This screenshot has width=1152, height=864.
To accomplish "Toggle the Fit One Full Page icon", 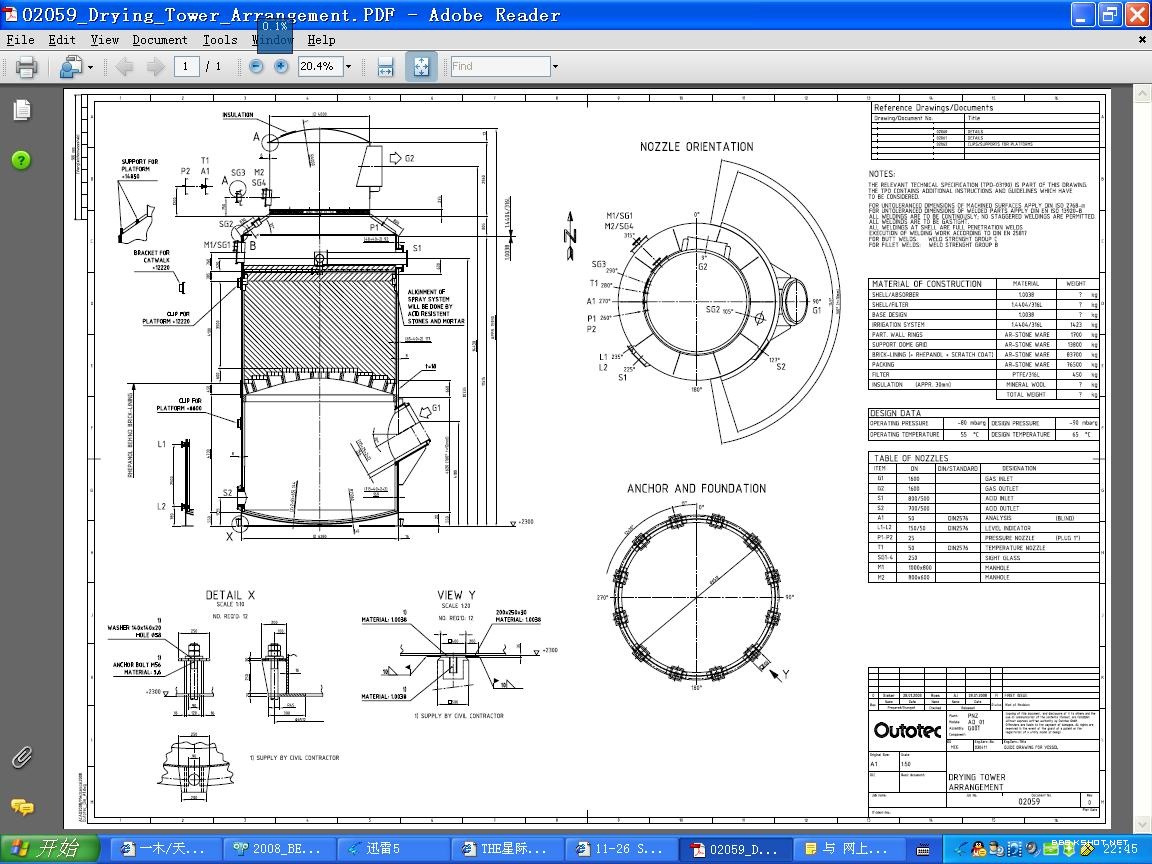I will pos(421,67).
